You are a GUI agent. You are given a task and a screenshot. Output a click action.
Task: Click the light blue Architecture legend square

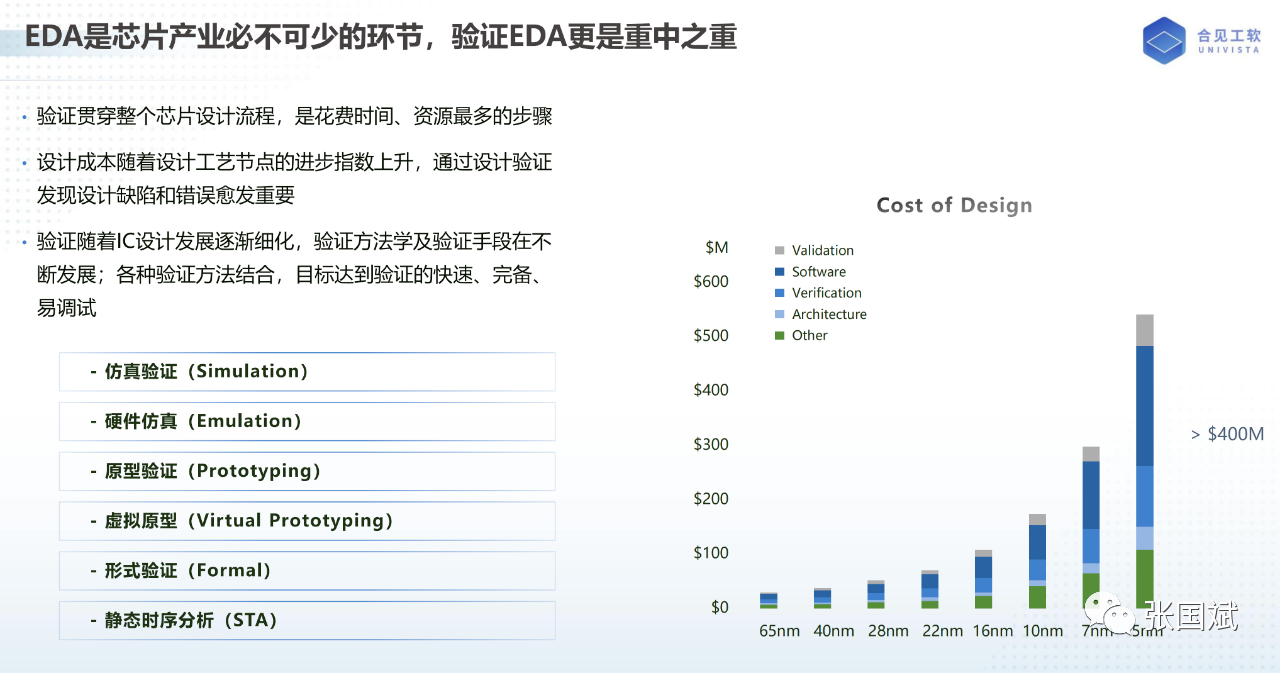click(x=779, y=314)
